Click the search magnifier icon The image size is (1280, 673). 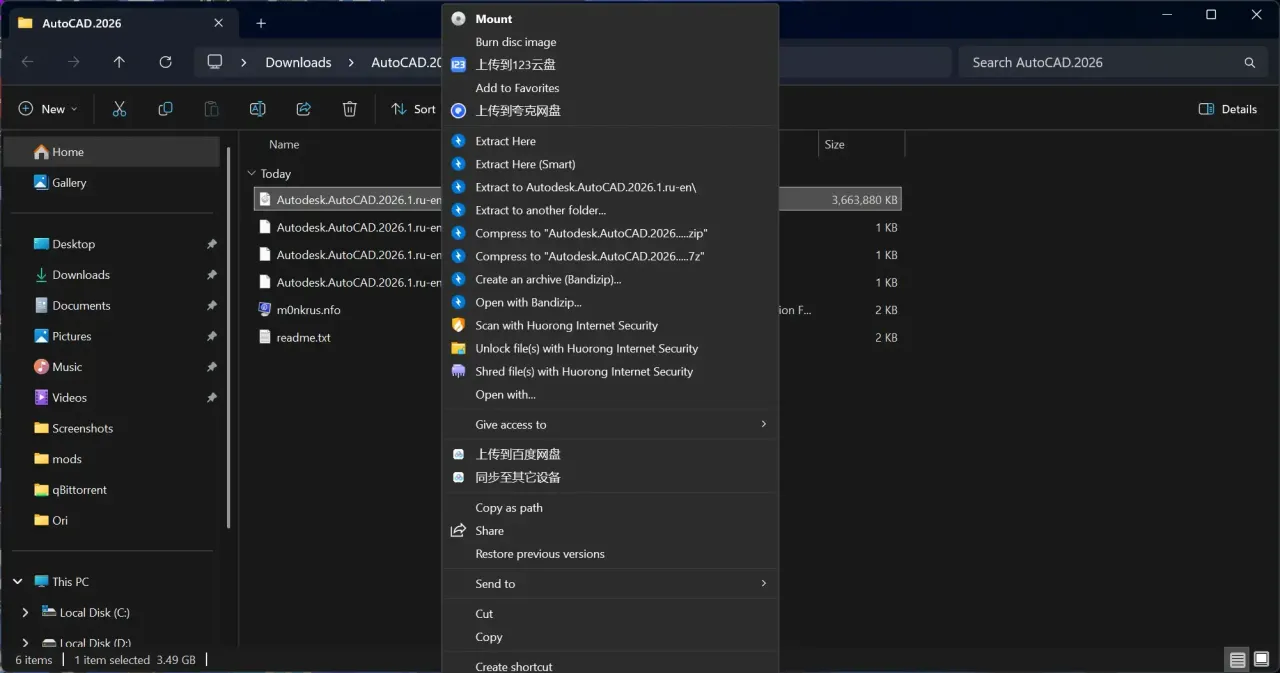(x=1249, y=62)
